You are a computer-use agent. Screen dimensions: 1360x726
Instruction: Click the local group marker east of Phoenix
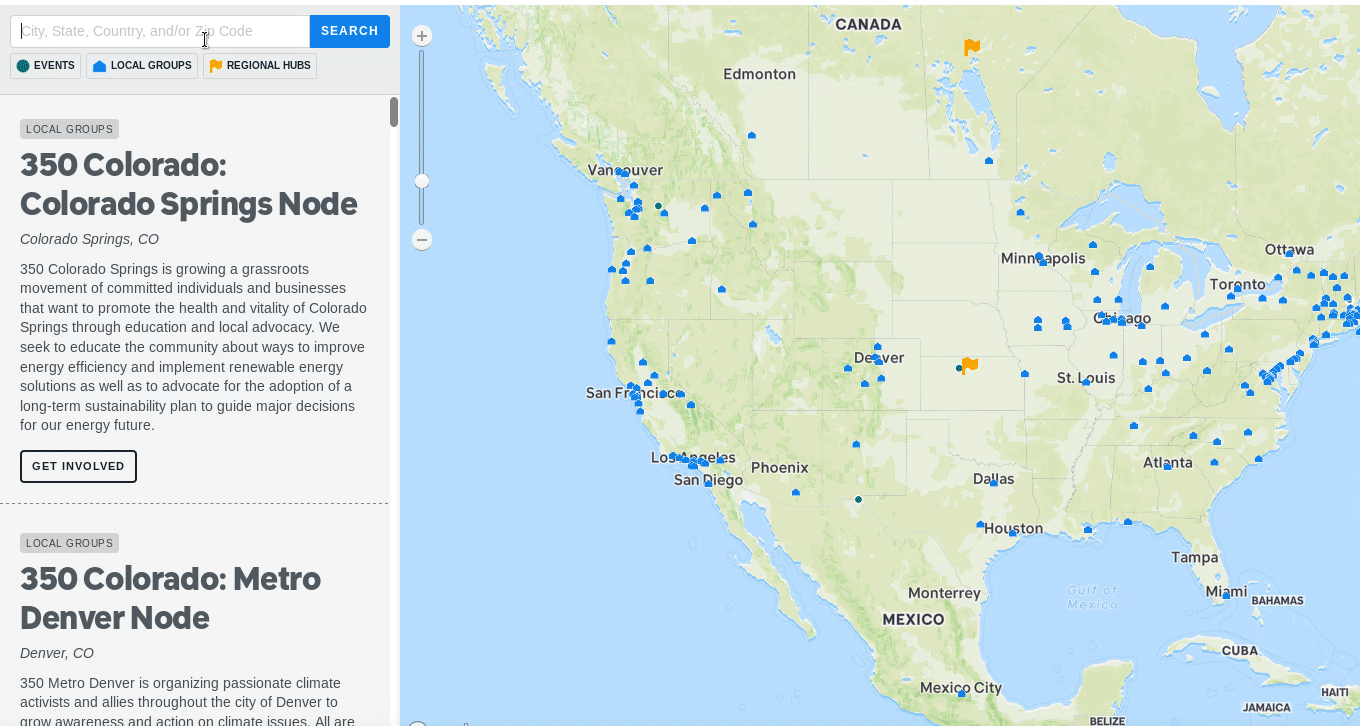[x=796, y=492]
